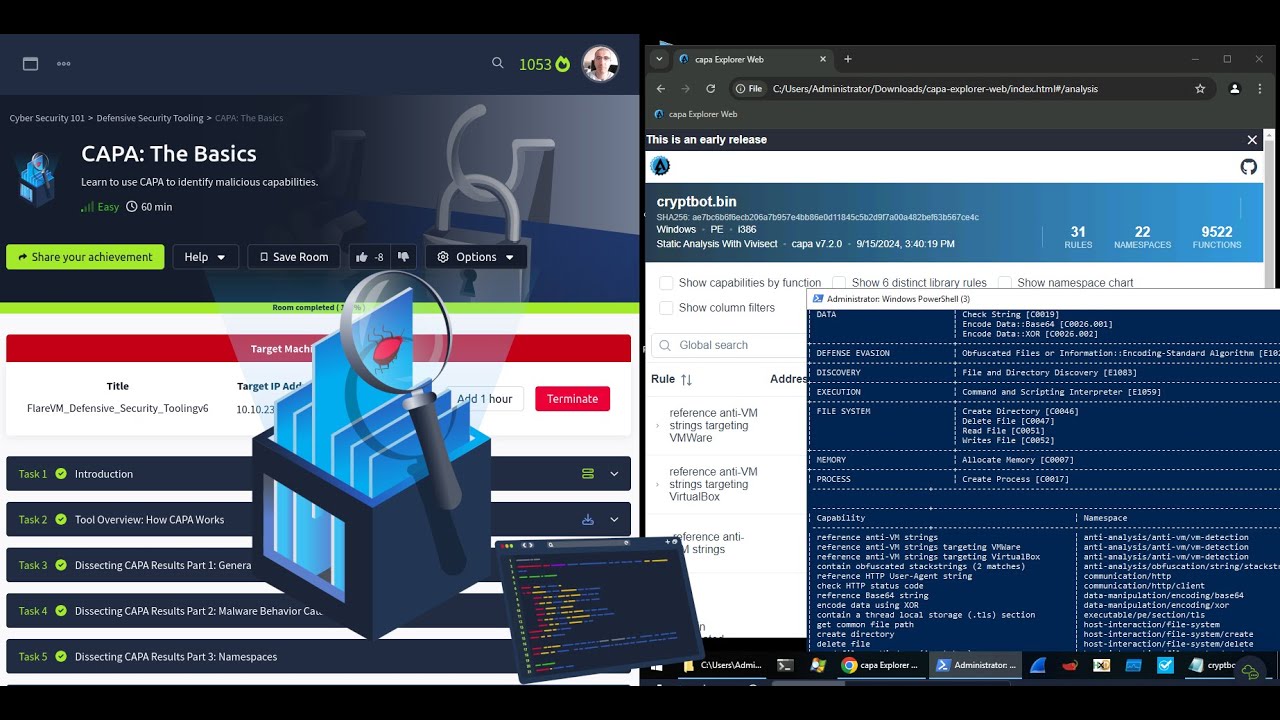This screenshot has height=720, width=1280.
Task: Open the Options dropdown button
Action: [x=476, y=257]
